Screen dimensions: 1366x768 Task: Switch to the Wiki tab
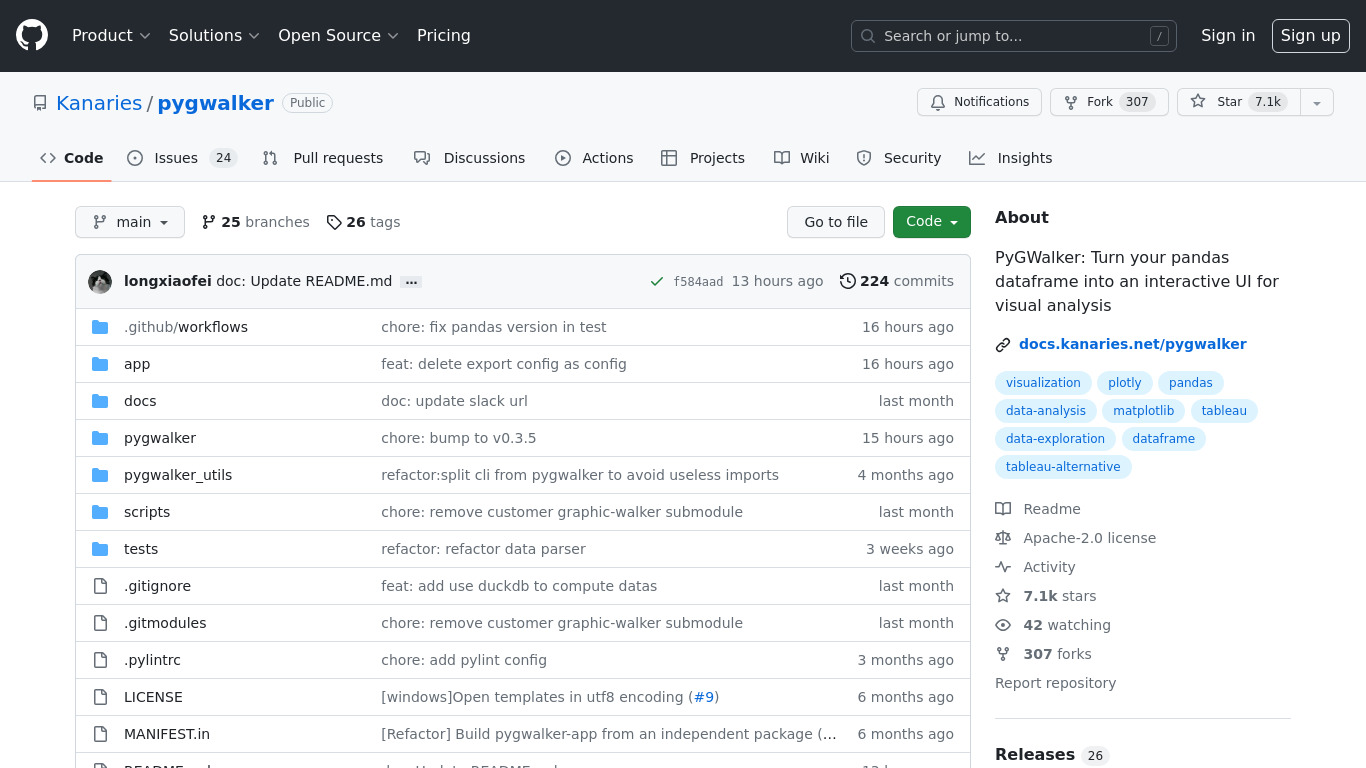pos(802,158)
